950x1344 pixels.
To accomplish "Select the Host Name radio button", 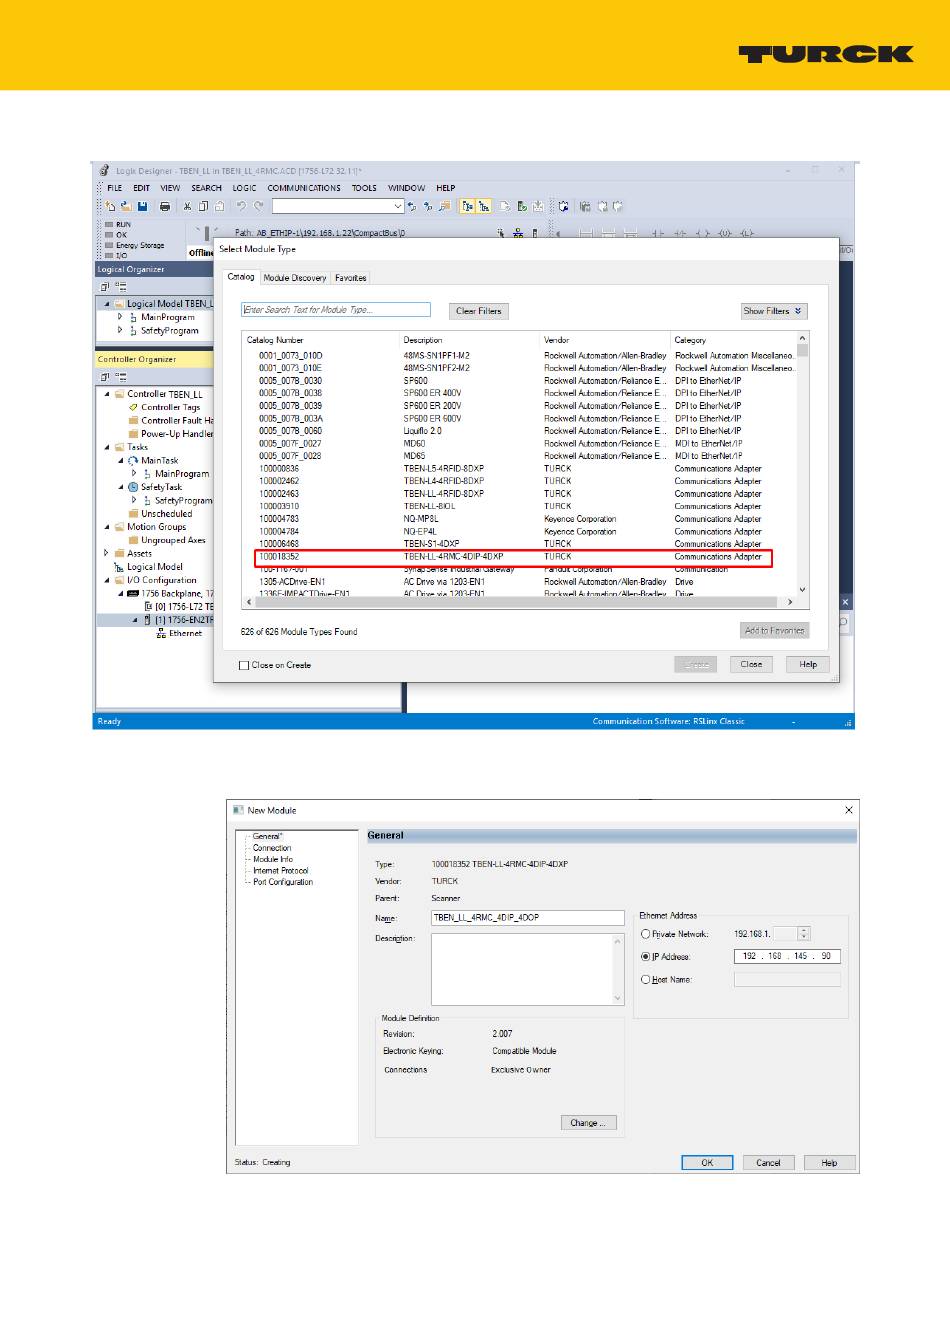I will [x=645, y=980].
